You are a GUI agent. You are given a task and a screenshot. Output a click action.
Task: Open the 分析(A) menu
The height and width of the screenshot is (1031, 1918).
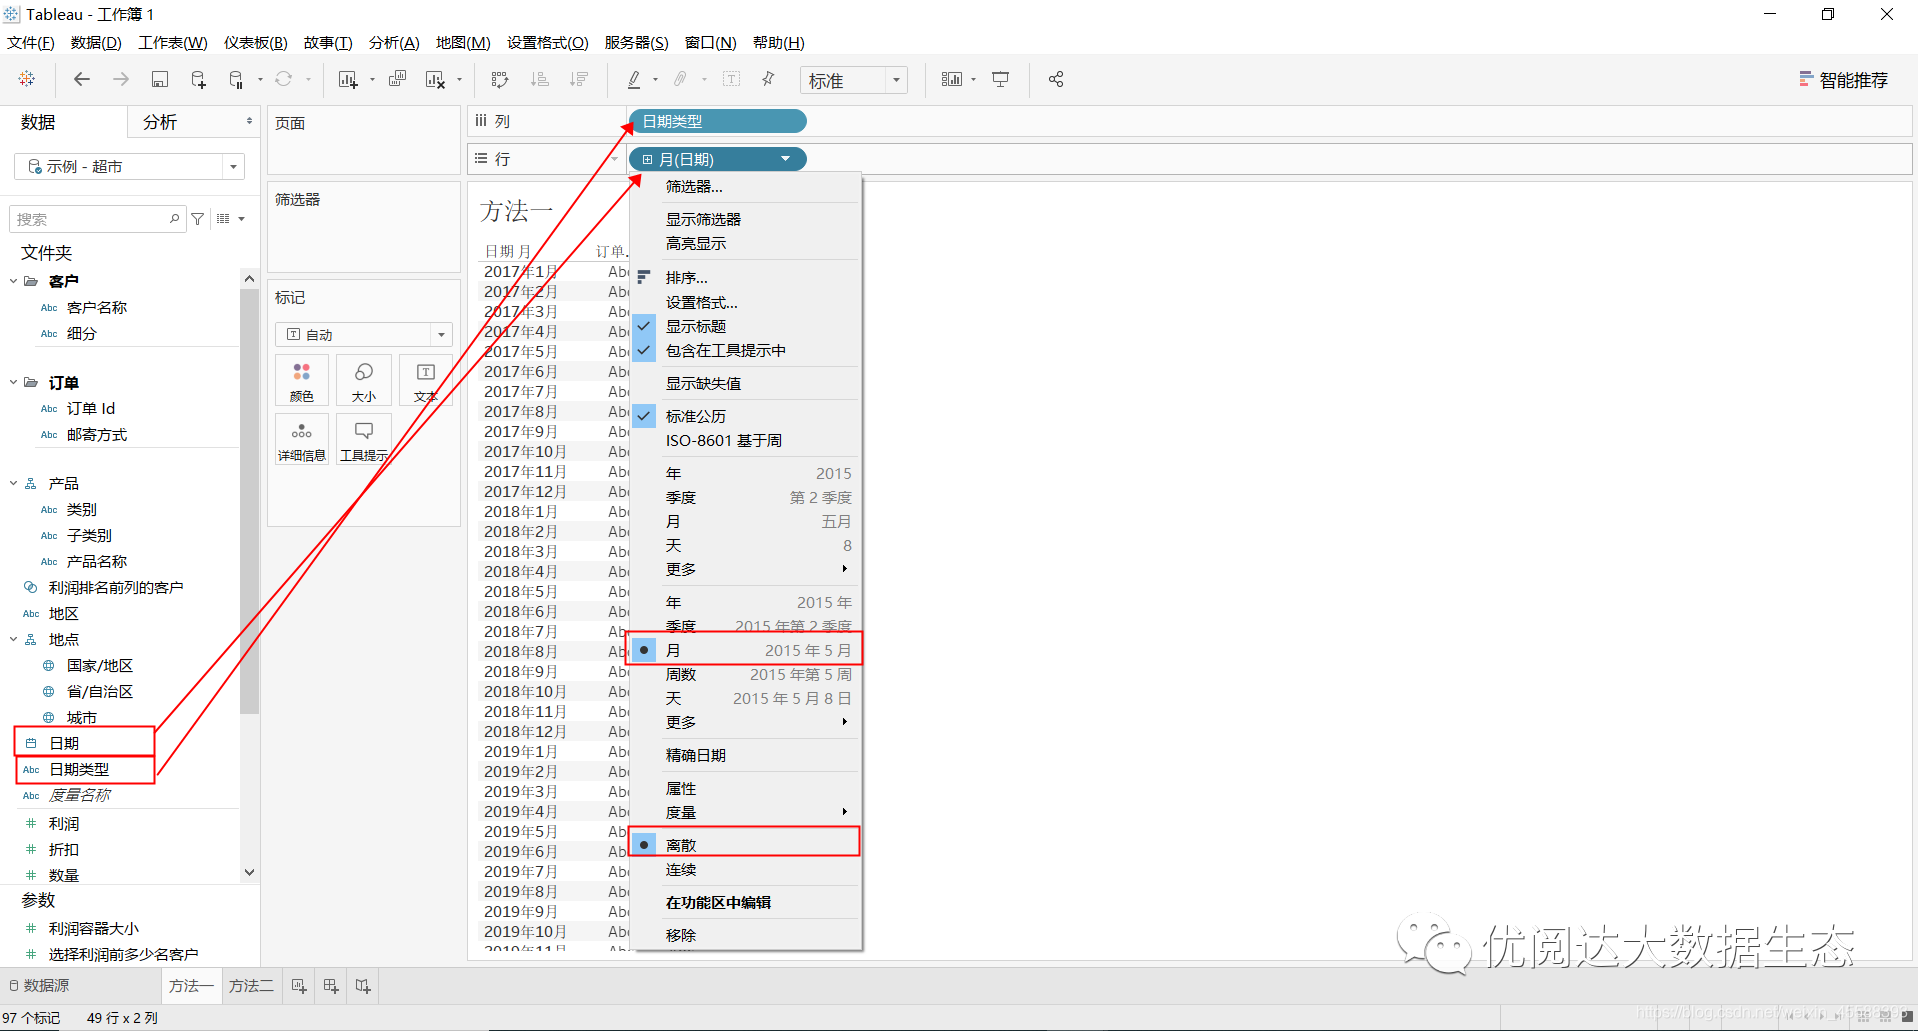tap(394, 42)
